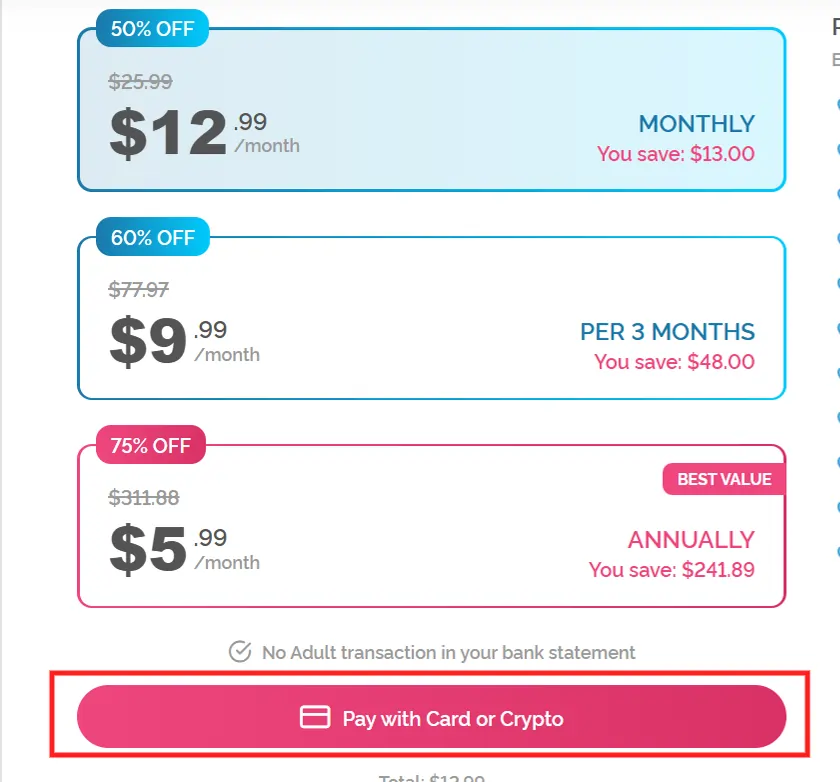Click the Total: $12.99 text at bottom

click(433, 775)
